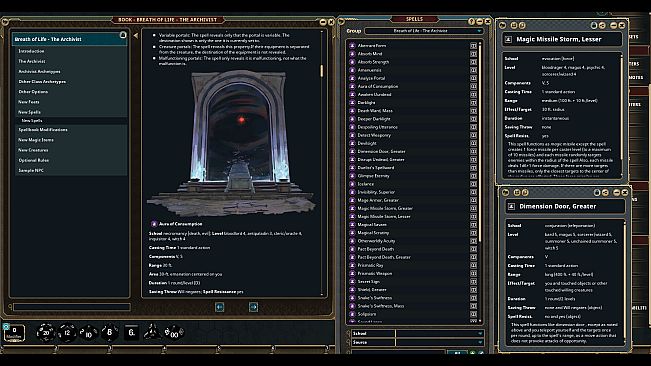Viewport: 651px width, 366px height.
Task: Click book content vertical scrollbar
Action: tap(321, 71)
